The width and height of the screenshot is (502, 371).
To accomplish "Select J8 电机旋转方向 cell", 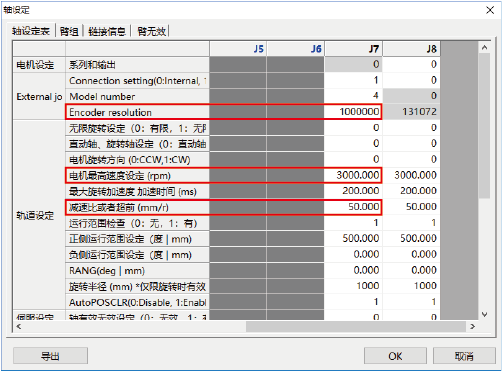I will click(411, 159).
